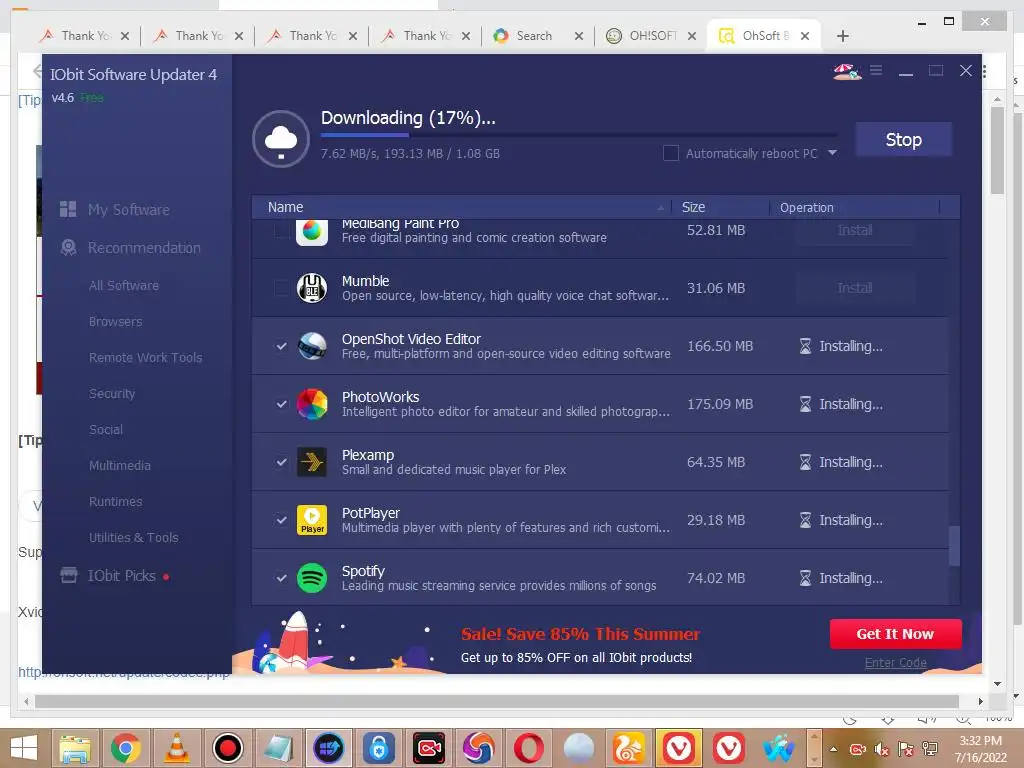Screen dimensions: 1024x768
Task: Click the Action Center flag tray icon
Action: (905, 749)
